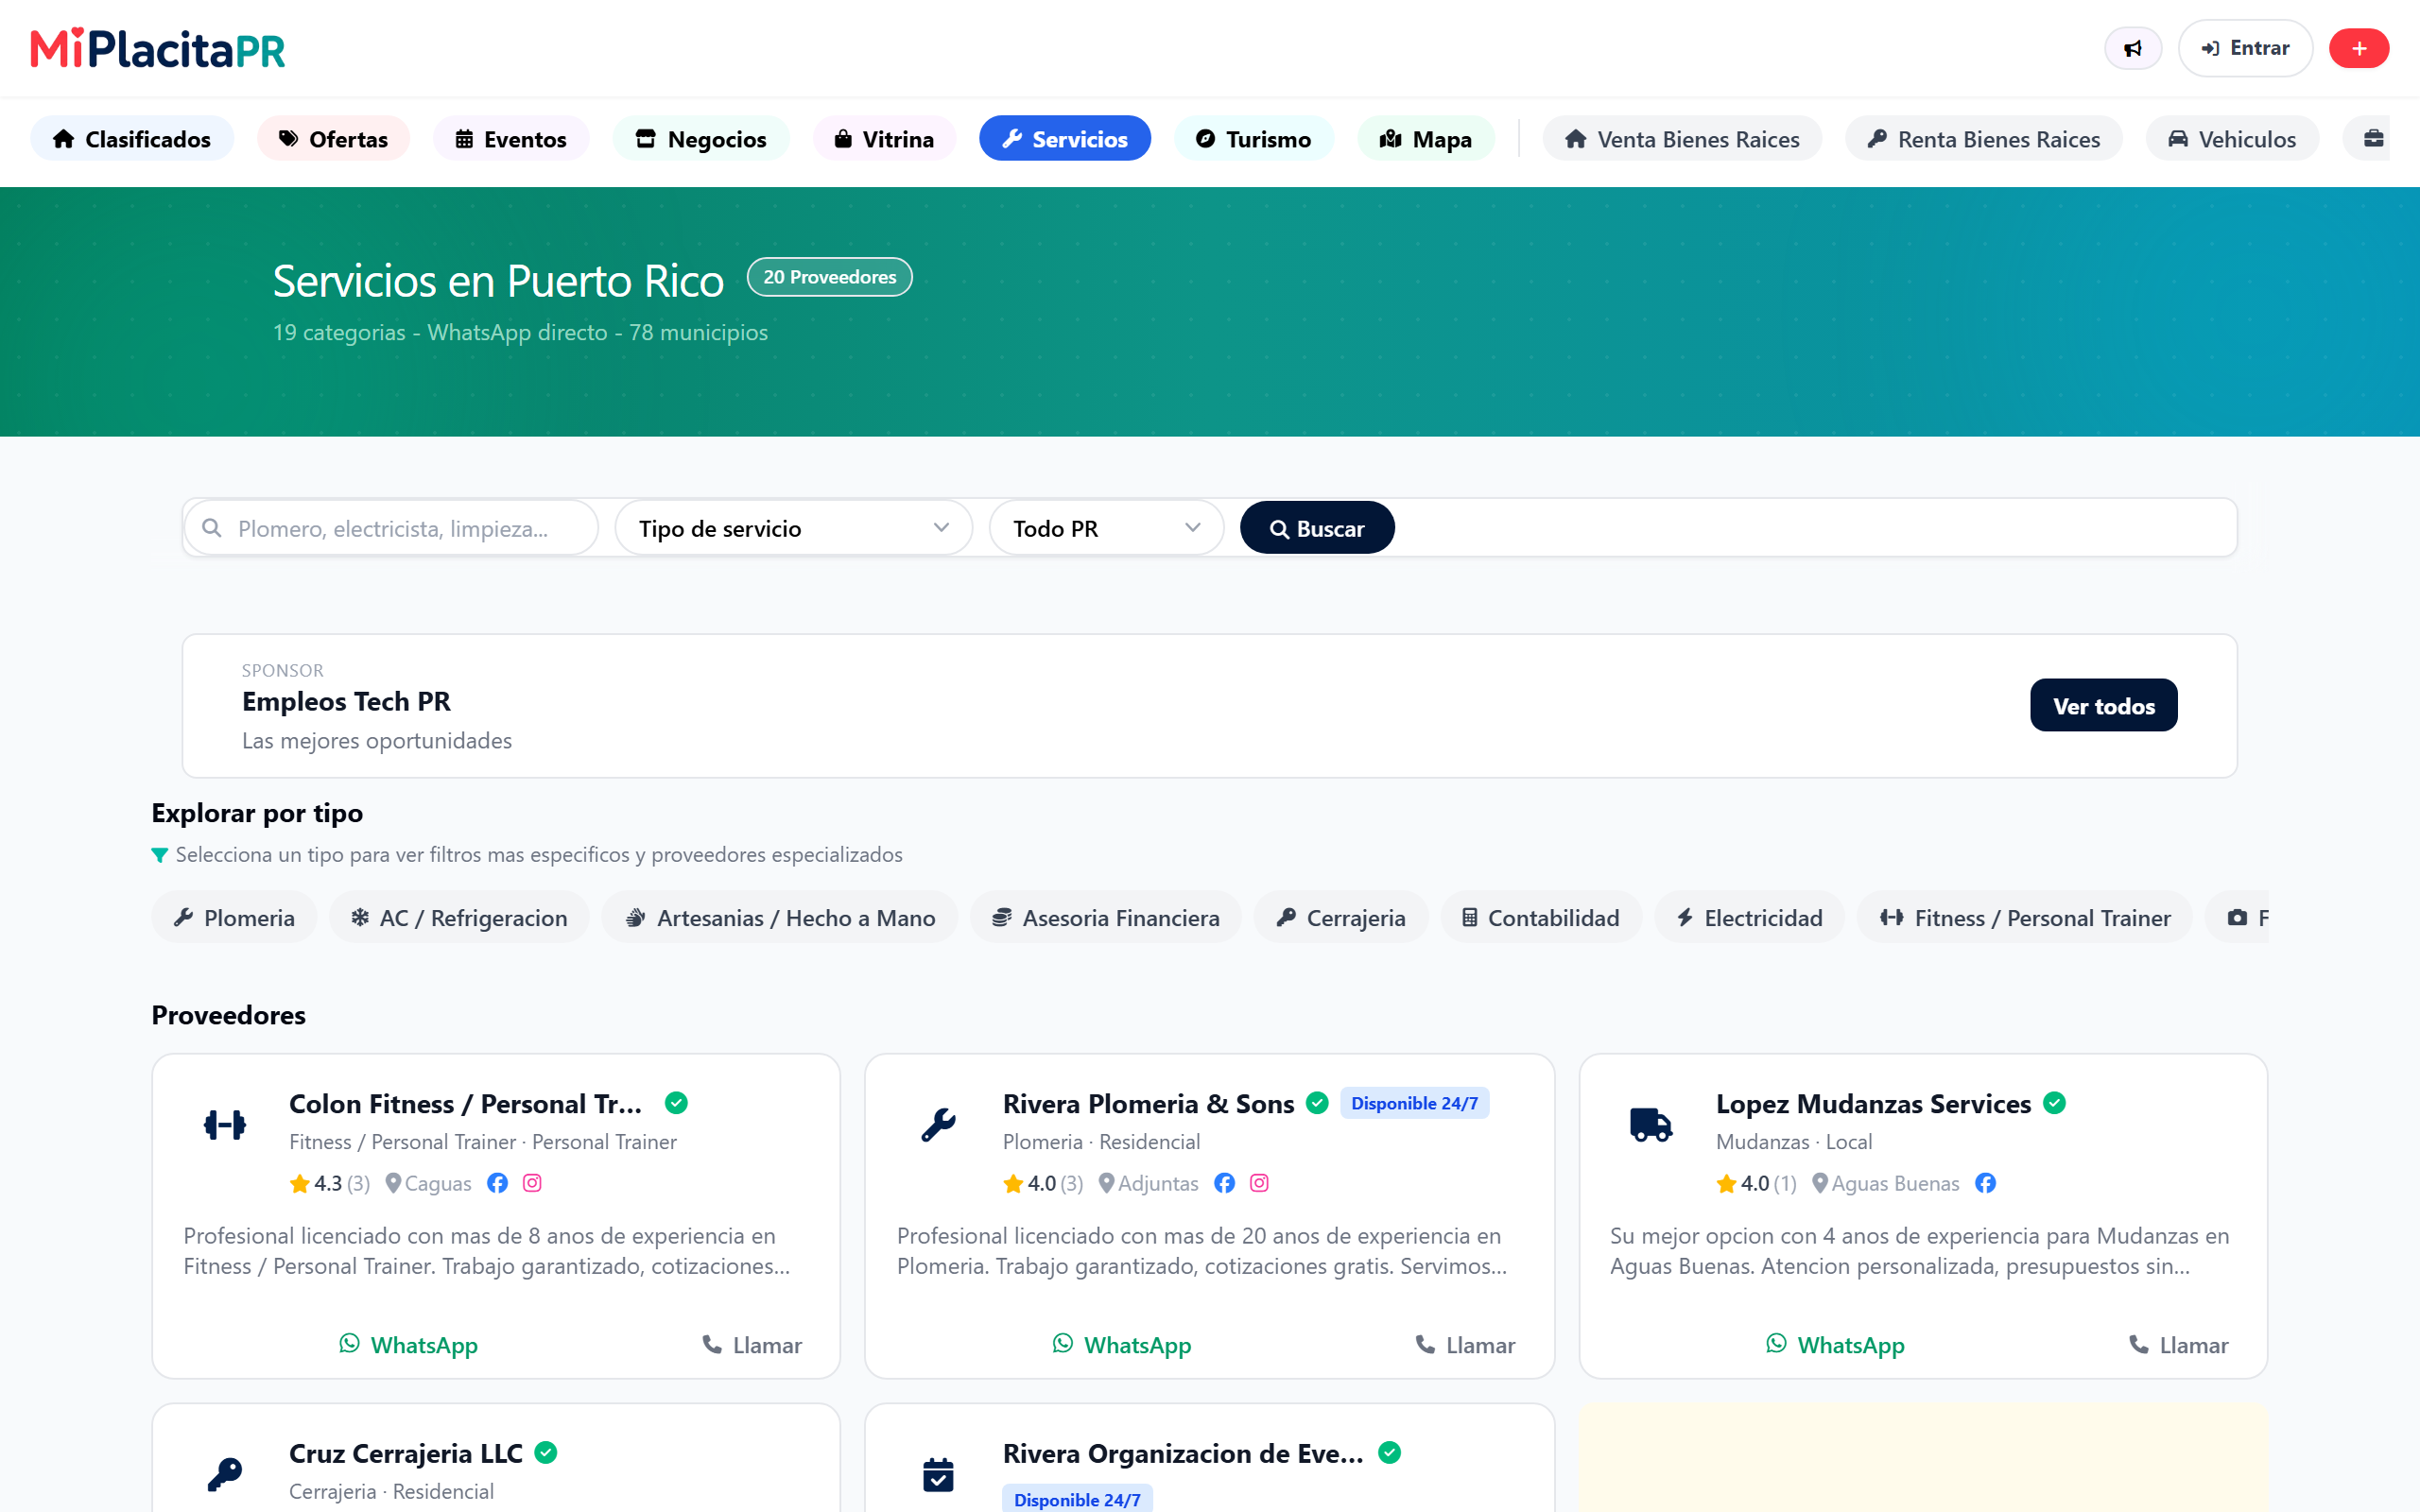Image resolution: width=2420 pixels, height=1512 pixels.
Task: Open the Negocios tab
Action: [x=701, y=138]
